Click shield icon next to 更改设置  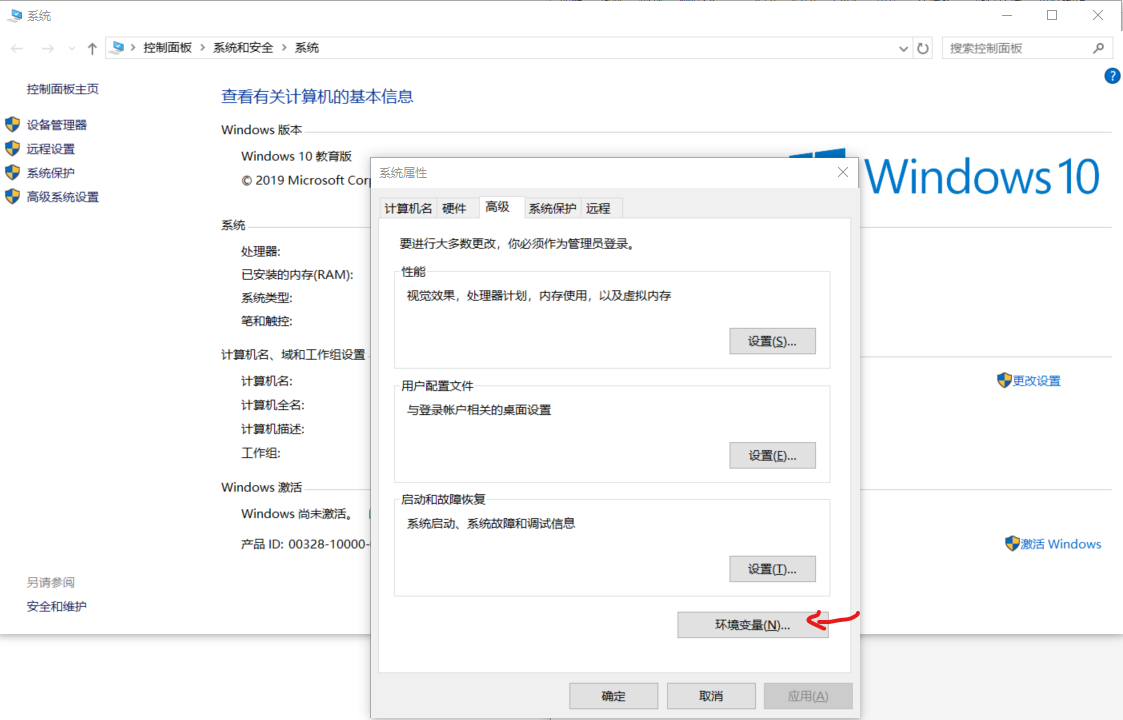(1004, 380)
